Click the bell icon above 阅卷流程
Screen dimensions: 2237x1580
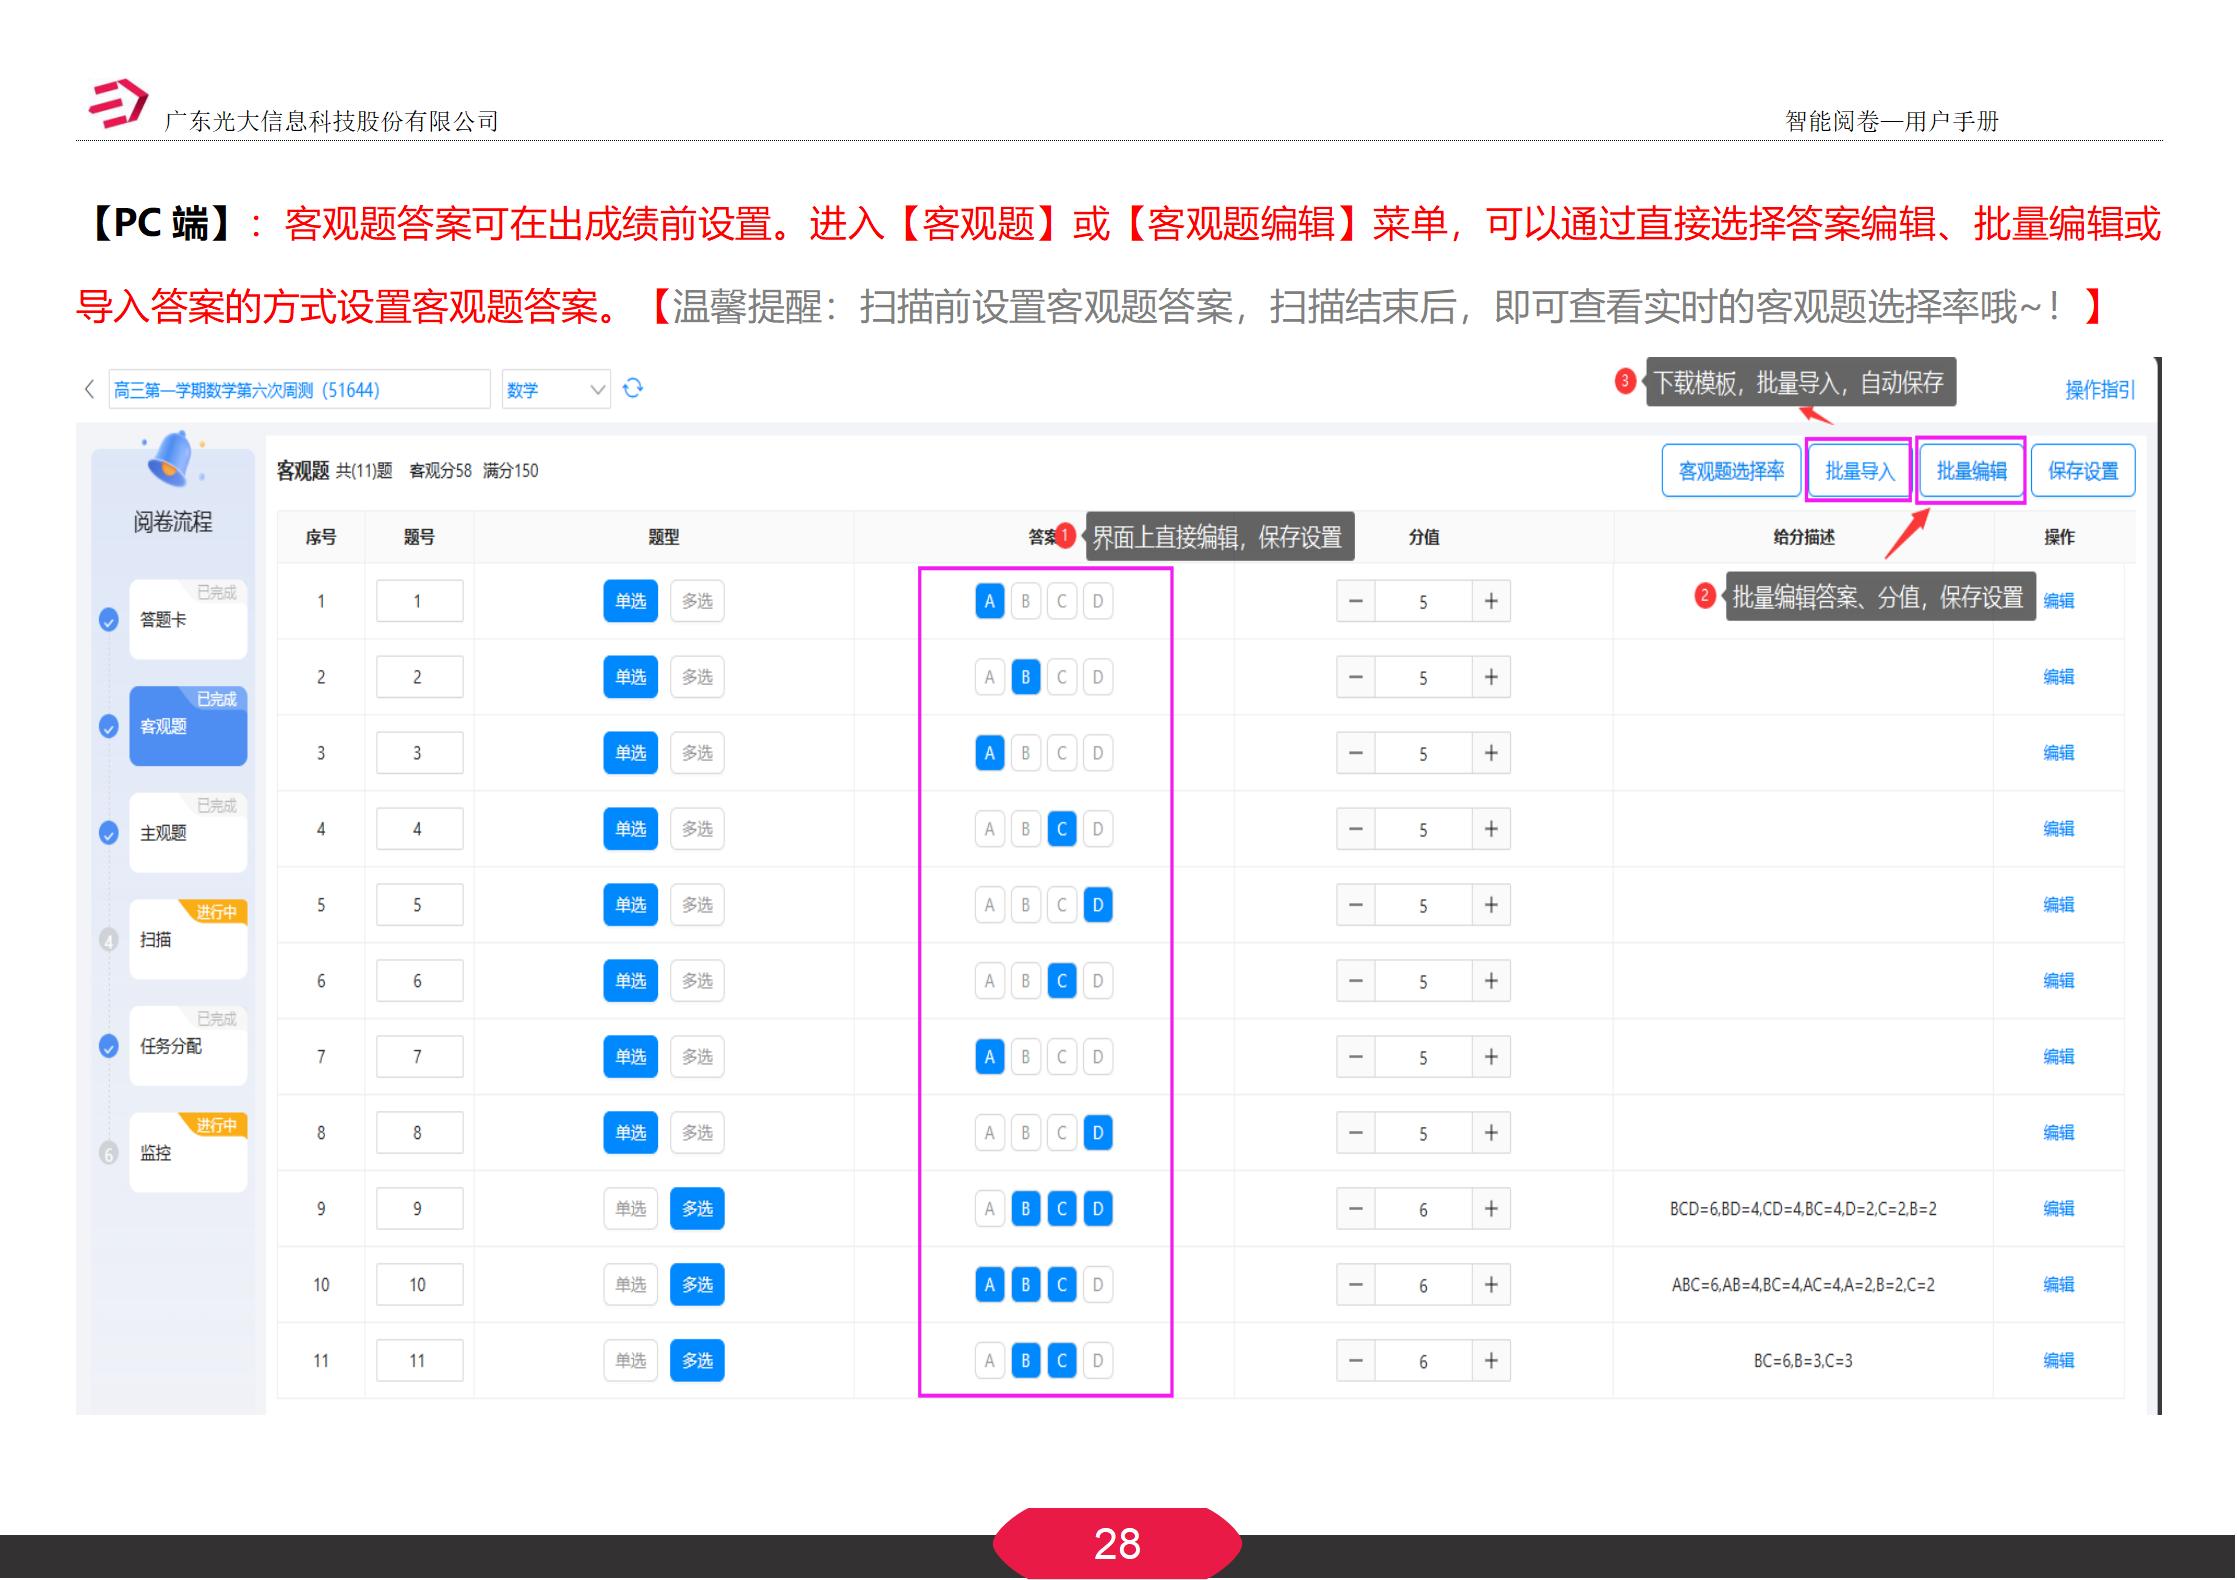point(168,458)
